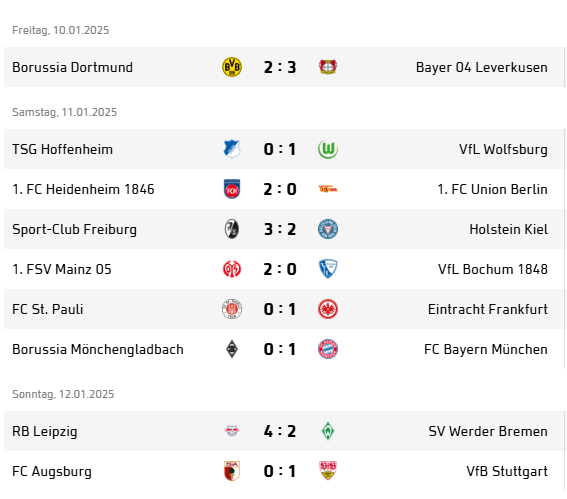Click the SV Werder Bremen diamond logo
567x499 pixels.
328,431
